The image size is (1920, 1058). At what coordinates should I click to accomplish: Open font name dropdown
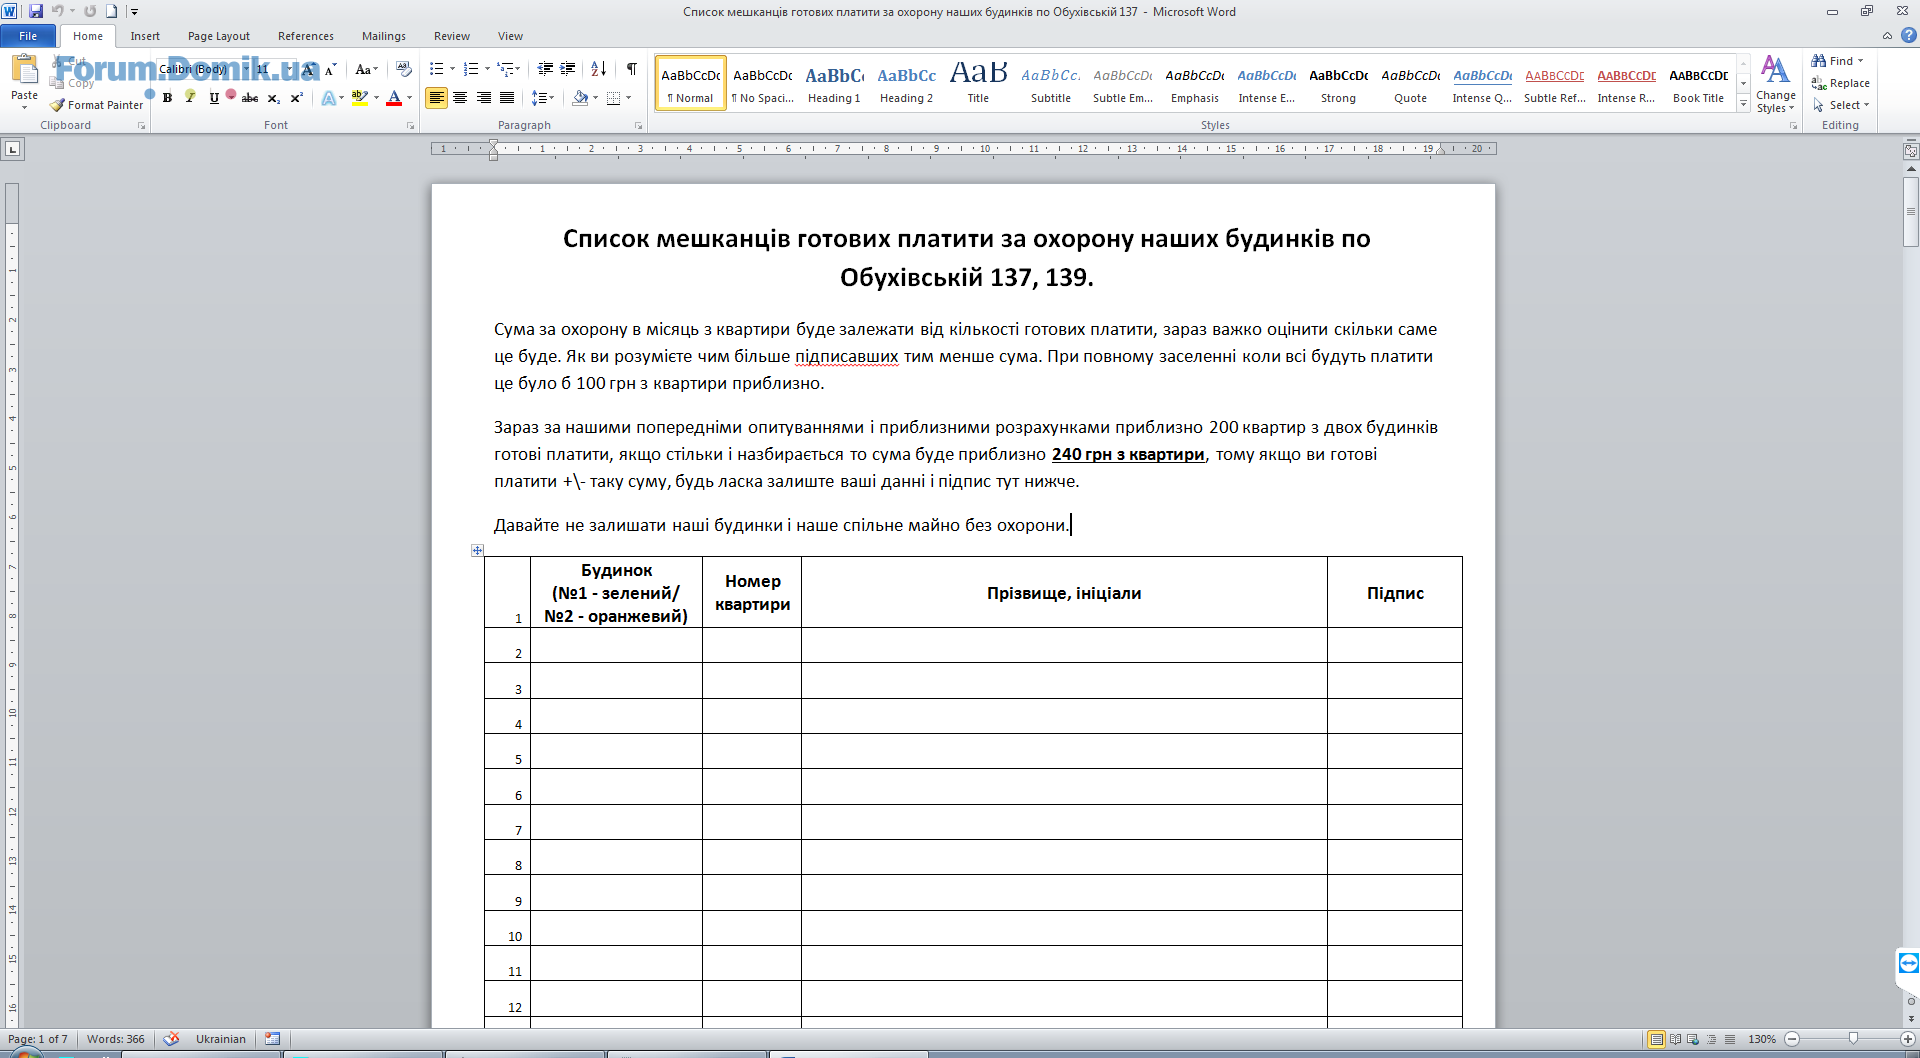pos(245,69)
